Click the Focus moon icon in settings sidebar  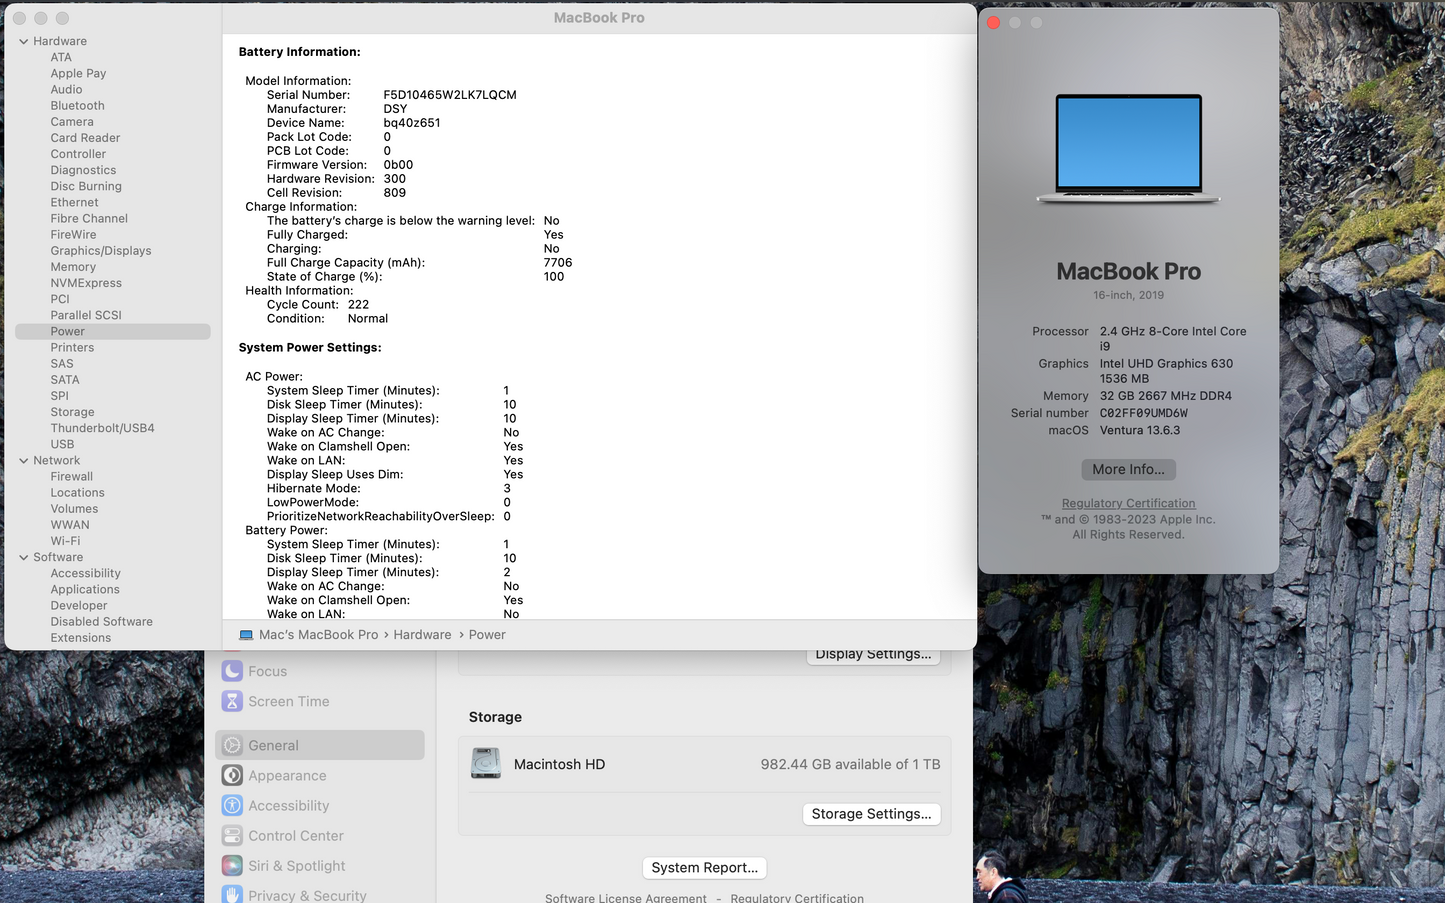232,671
